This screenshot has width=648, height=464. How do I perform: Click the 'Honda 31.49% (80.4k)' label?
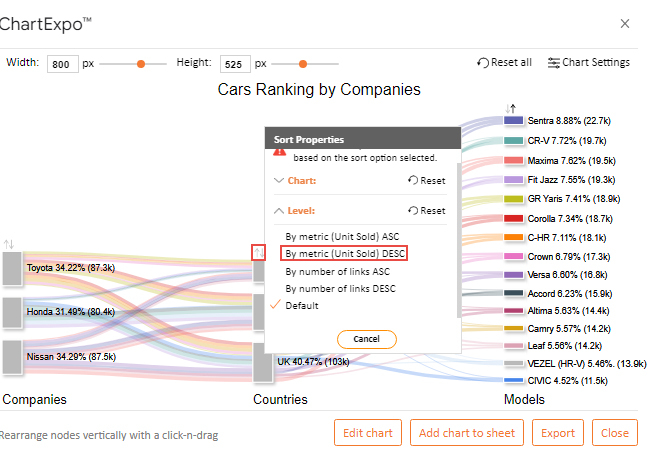(71, 312)
